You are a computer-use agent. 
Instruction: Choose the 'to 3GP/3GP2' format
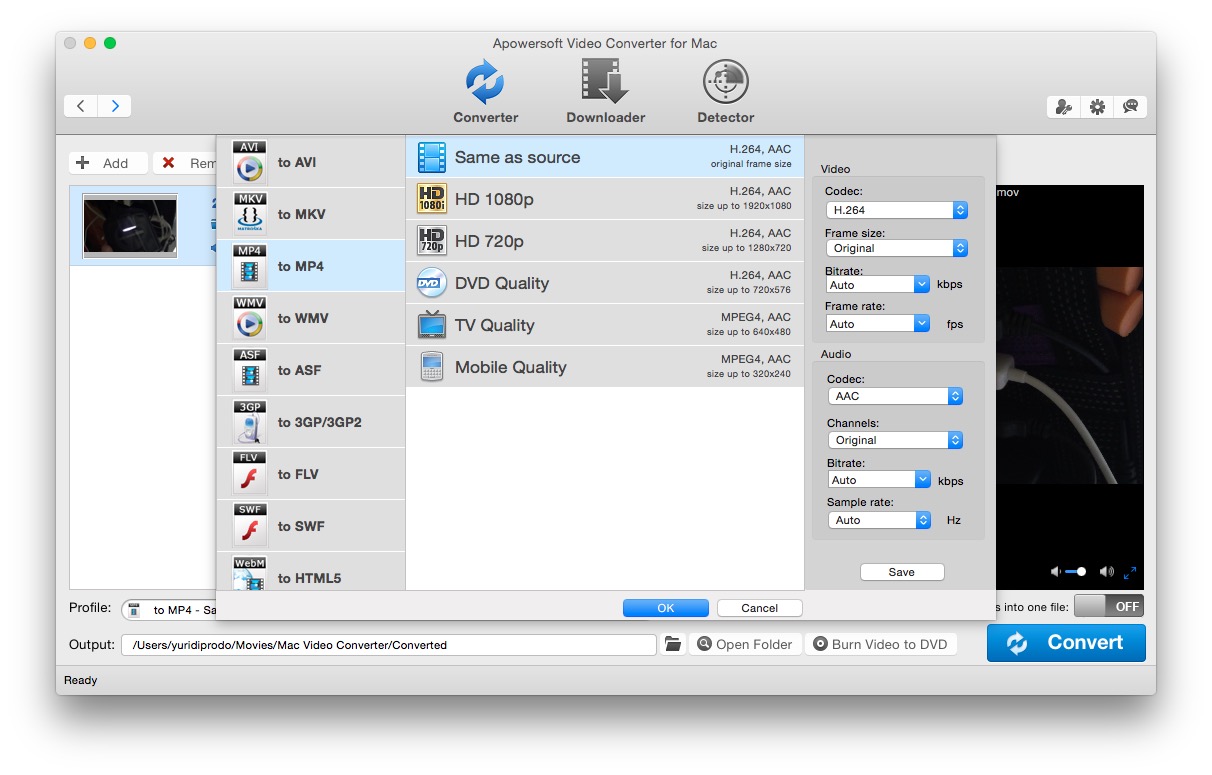click(x=311, y=422)
